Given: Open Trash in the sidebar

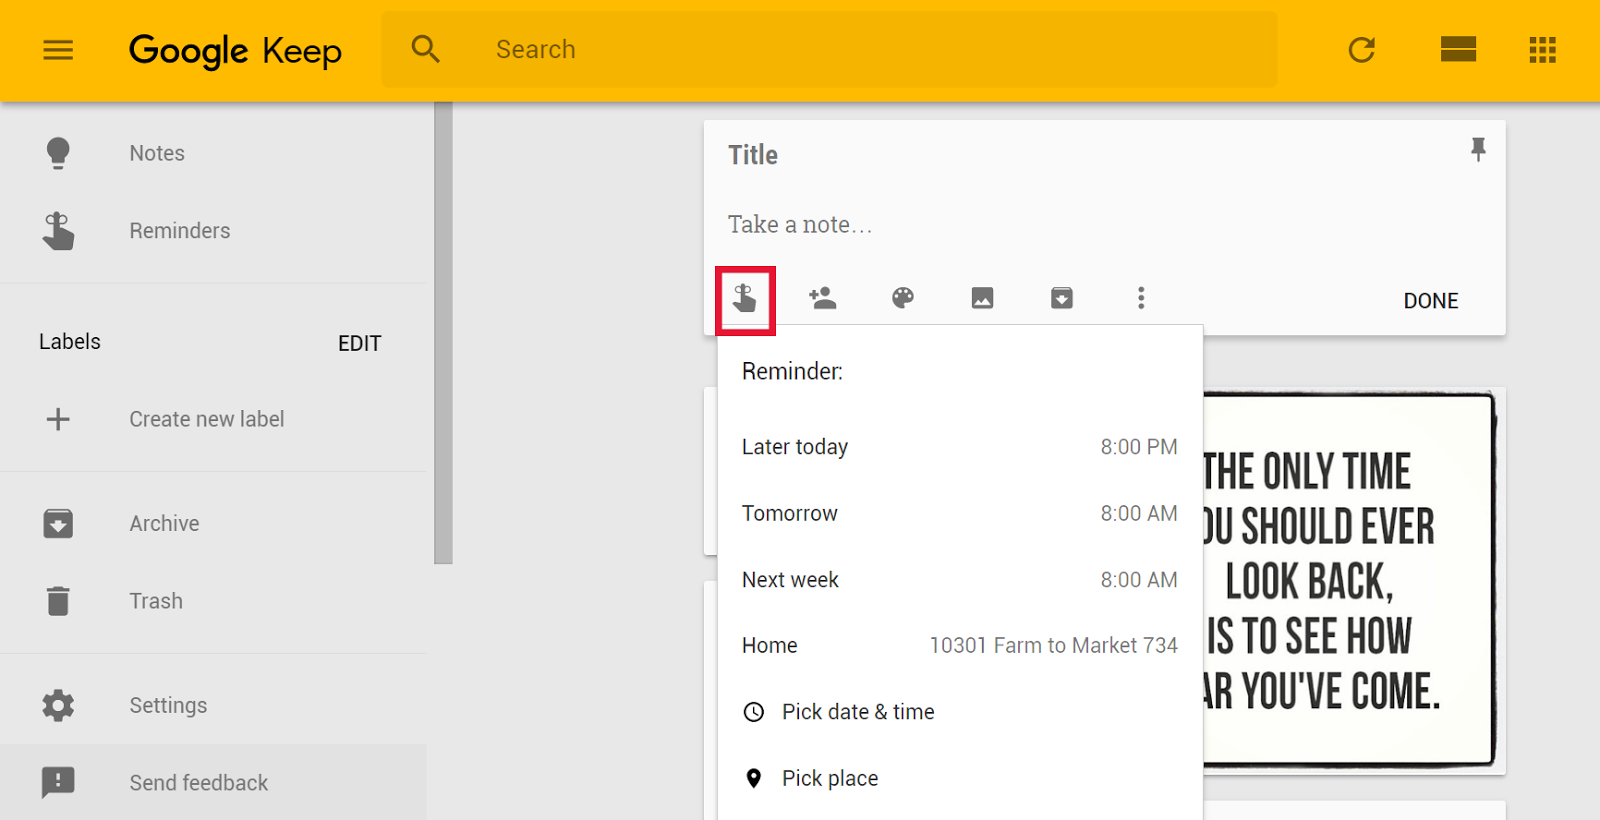Looking at the screenshot, I should coord(156,601).
